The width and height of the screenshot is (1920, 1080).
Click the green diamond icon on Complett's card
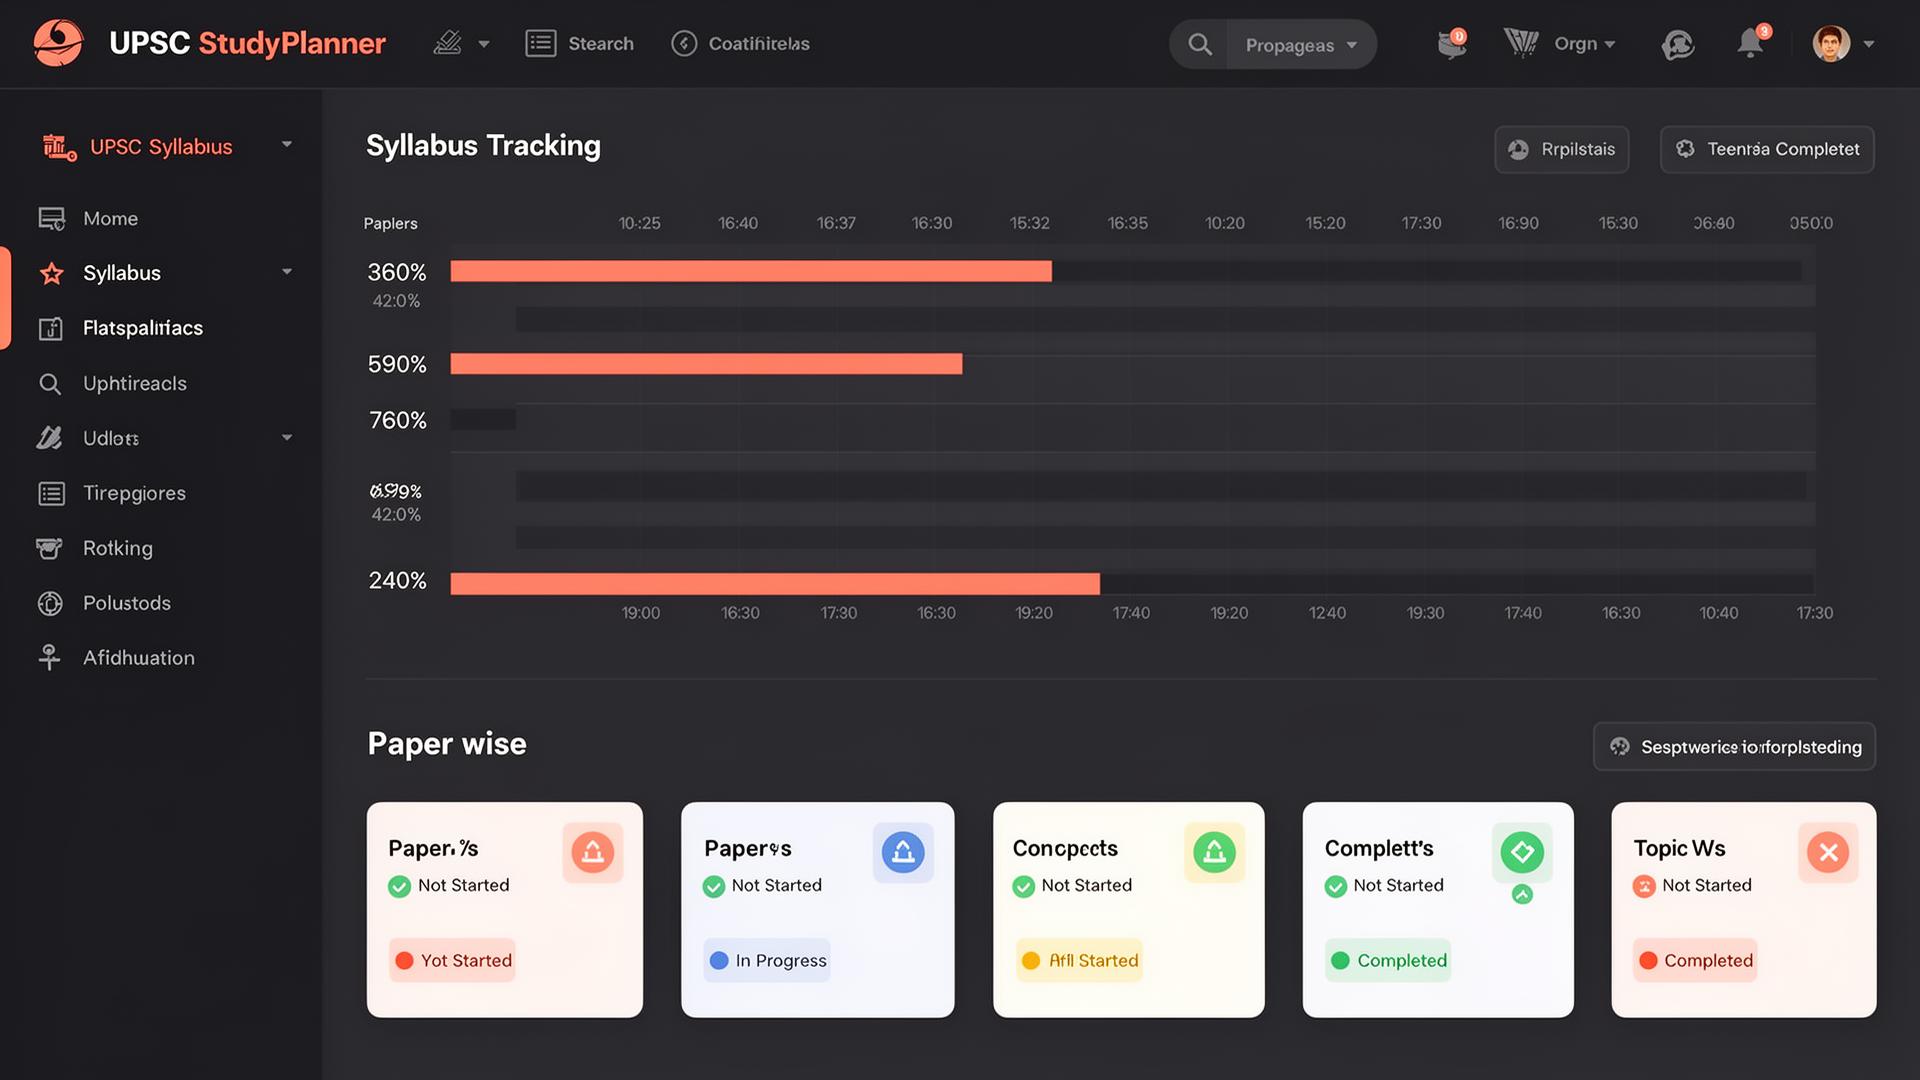click(1522, 852)
